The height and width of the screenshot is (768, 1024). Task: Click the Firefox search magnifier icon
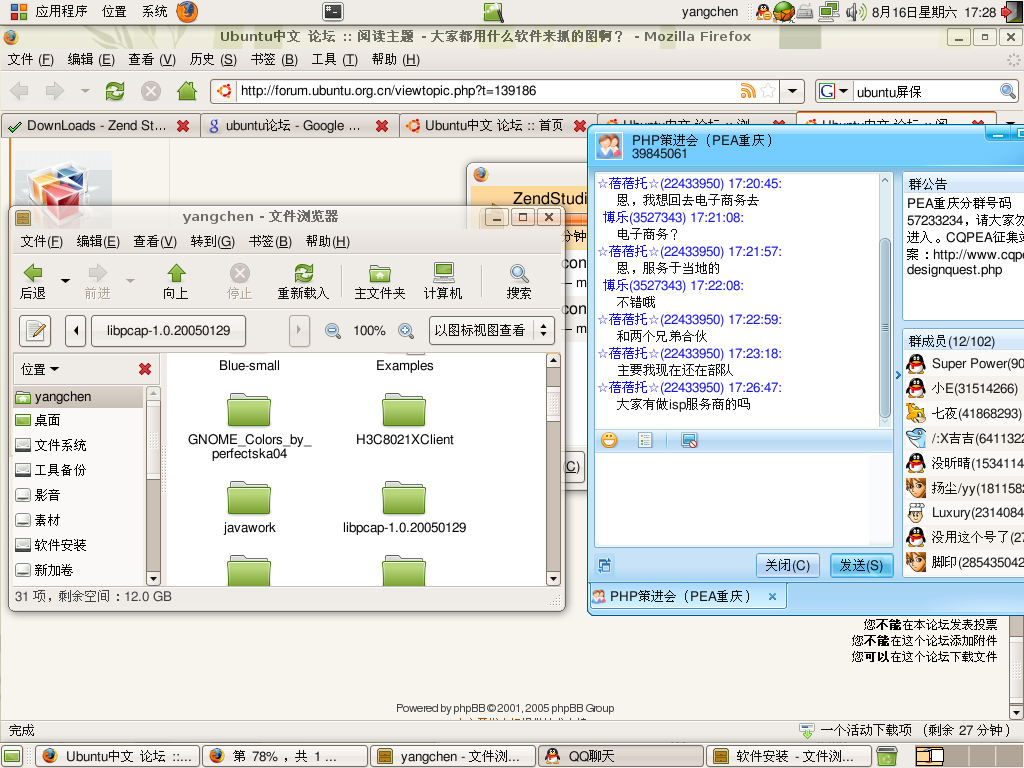tap(1008, 91)
